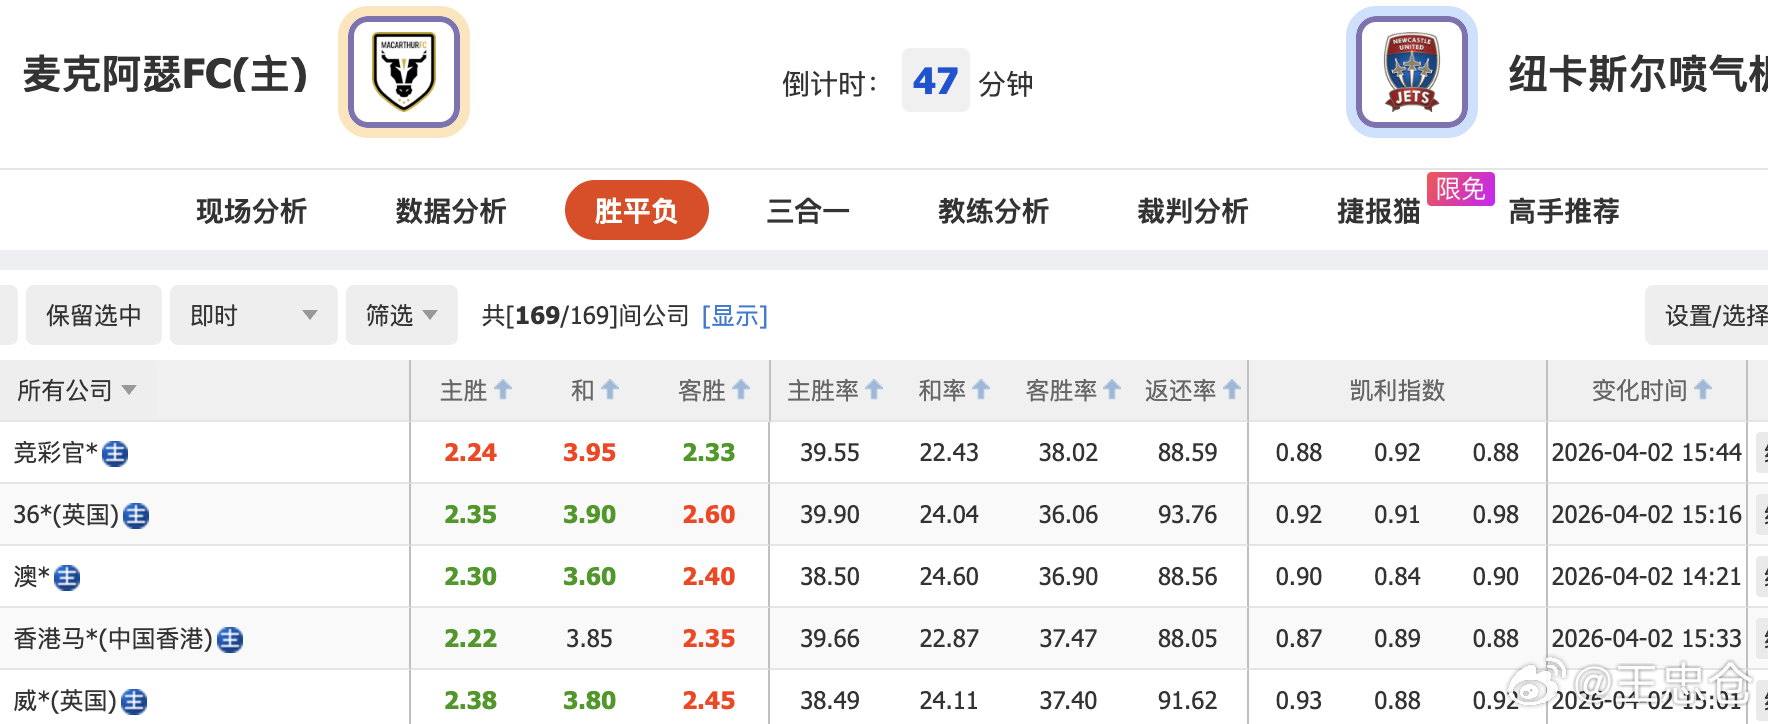
Task: Click the 香港马*(中国香港) company name
Action: [113, 639]
